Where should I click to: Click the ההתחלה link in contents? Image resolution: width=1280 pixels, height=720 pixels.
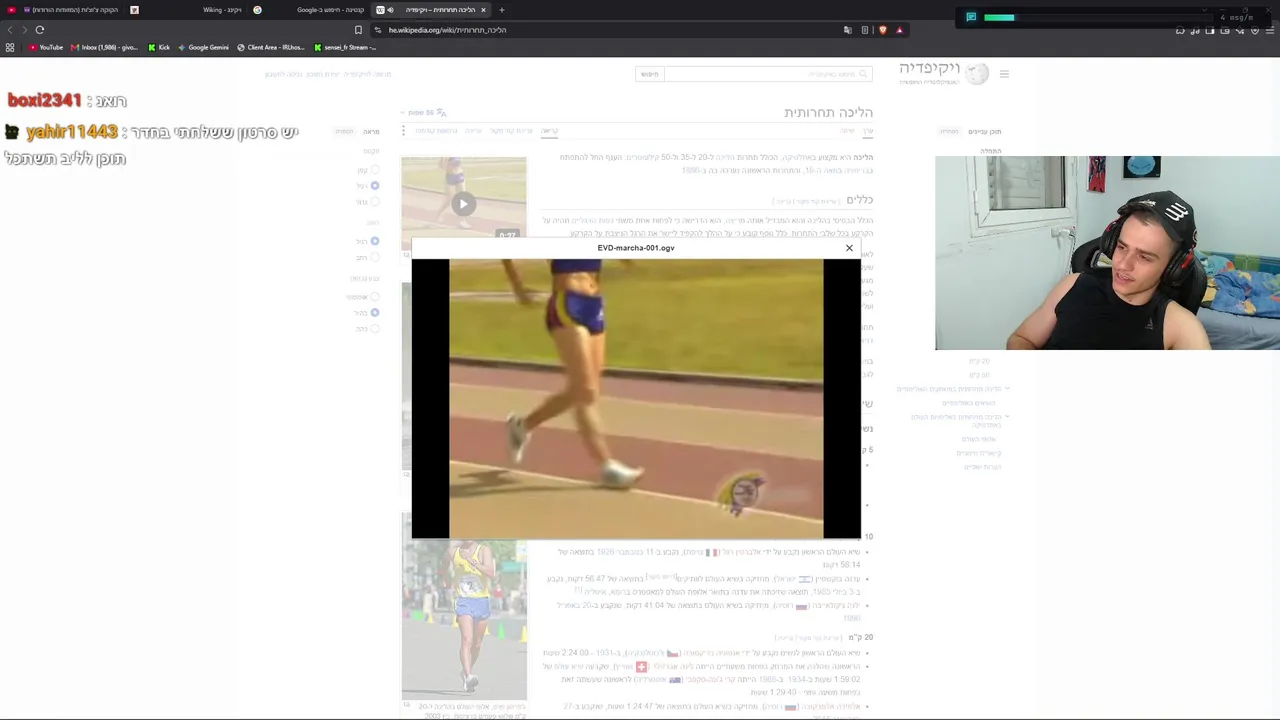(x=991, y=151)
